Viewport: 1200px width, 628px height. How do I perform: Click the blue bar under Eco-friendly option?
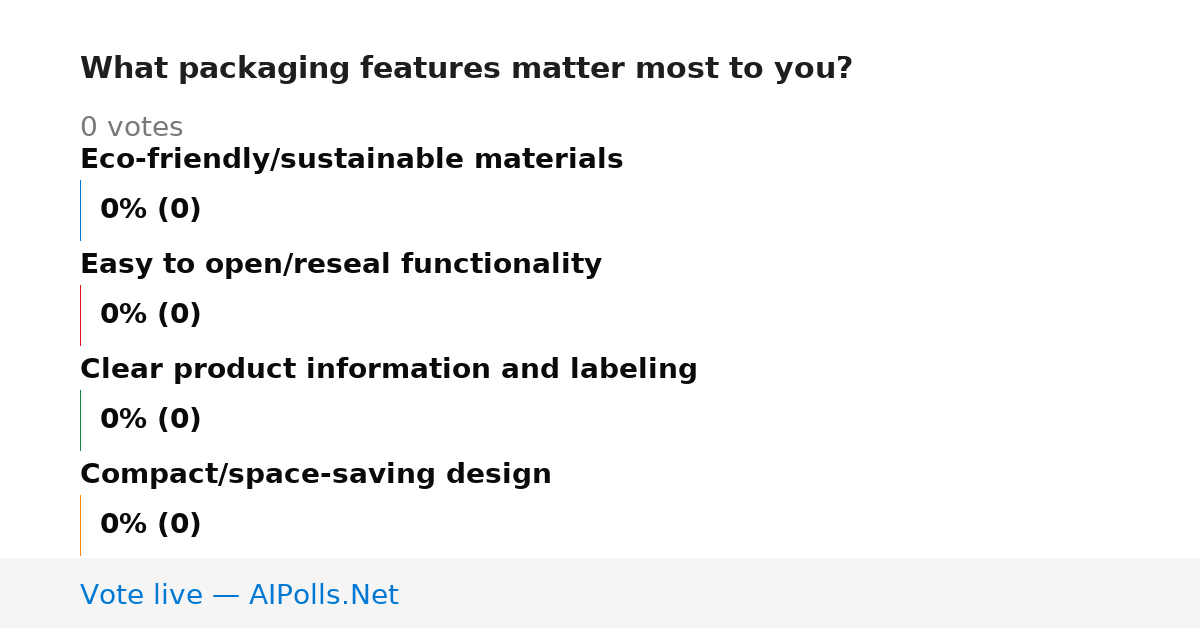coord(80,210)
